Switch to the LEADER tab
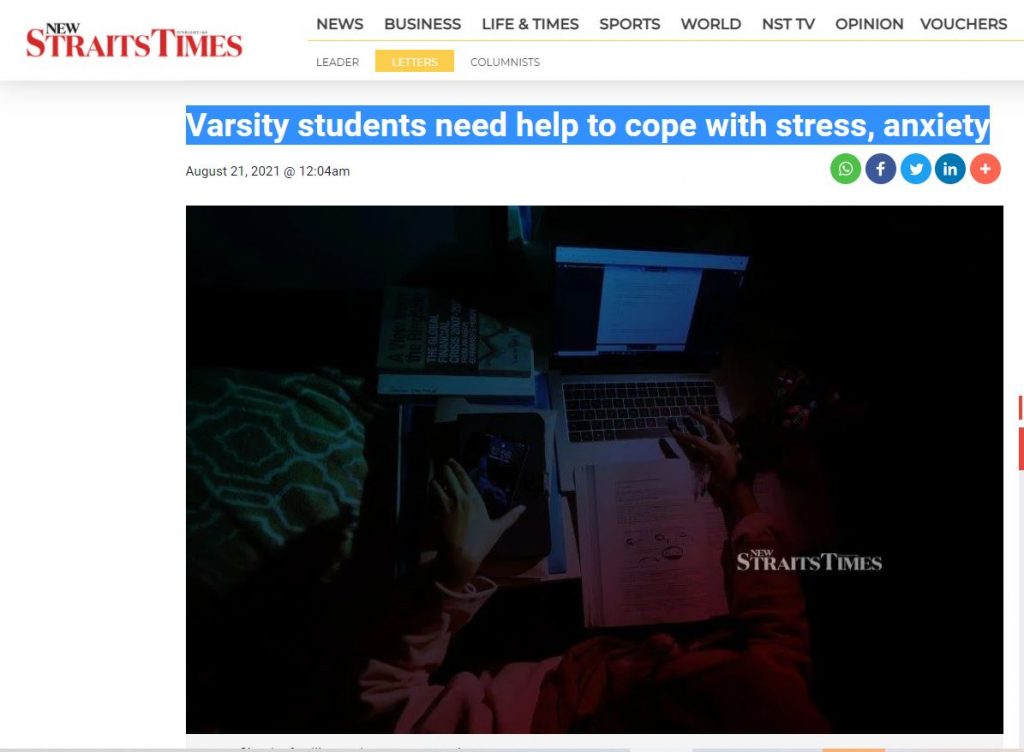Screen dimensions: 1024x752 tap(338, 62)
